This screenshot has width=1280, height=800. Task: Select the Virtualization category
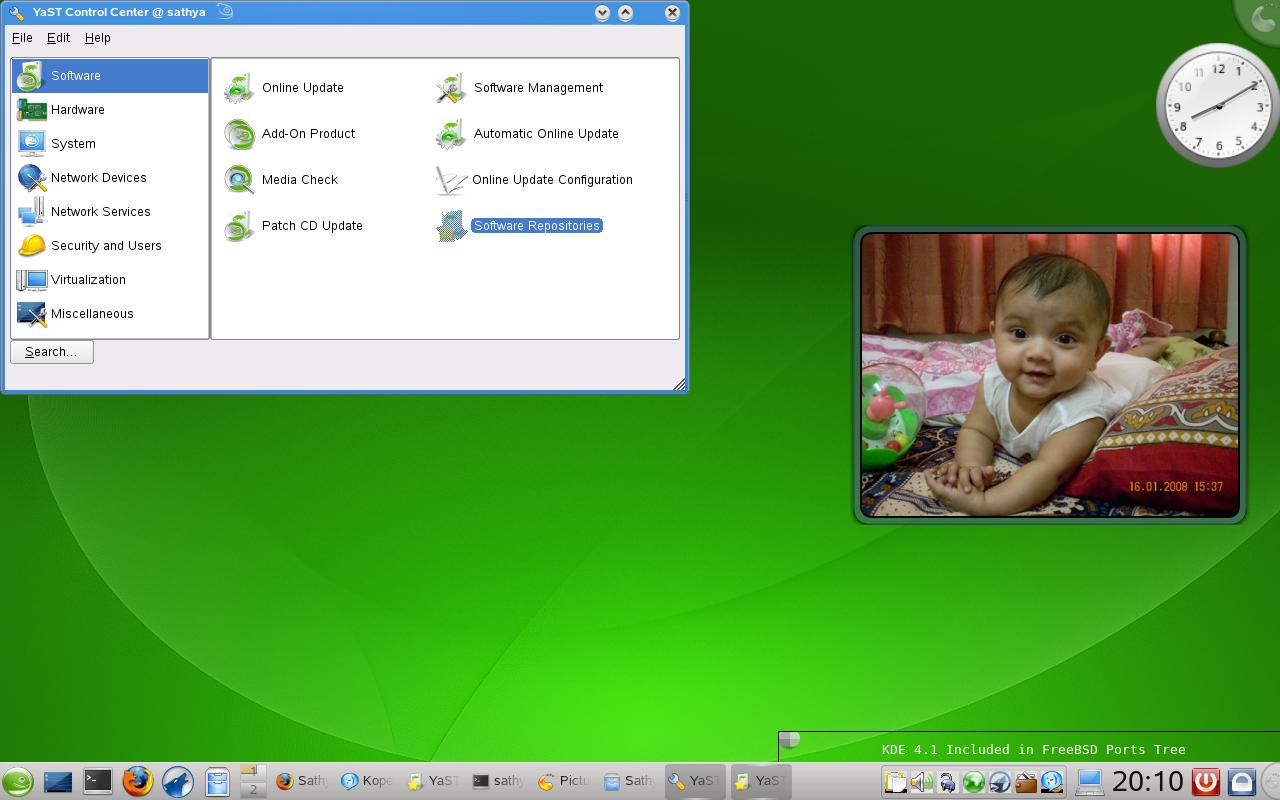110,280
